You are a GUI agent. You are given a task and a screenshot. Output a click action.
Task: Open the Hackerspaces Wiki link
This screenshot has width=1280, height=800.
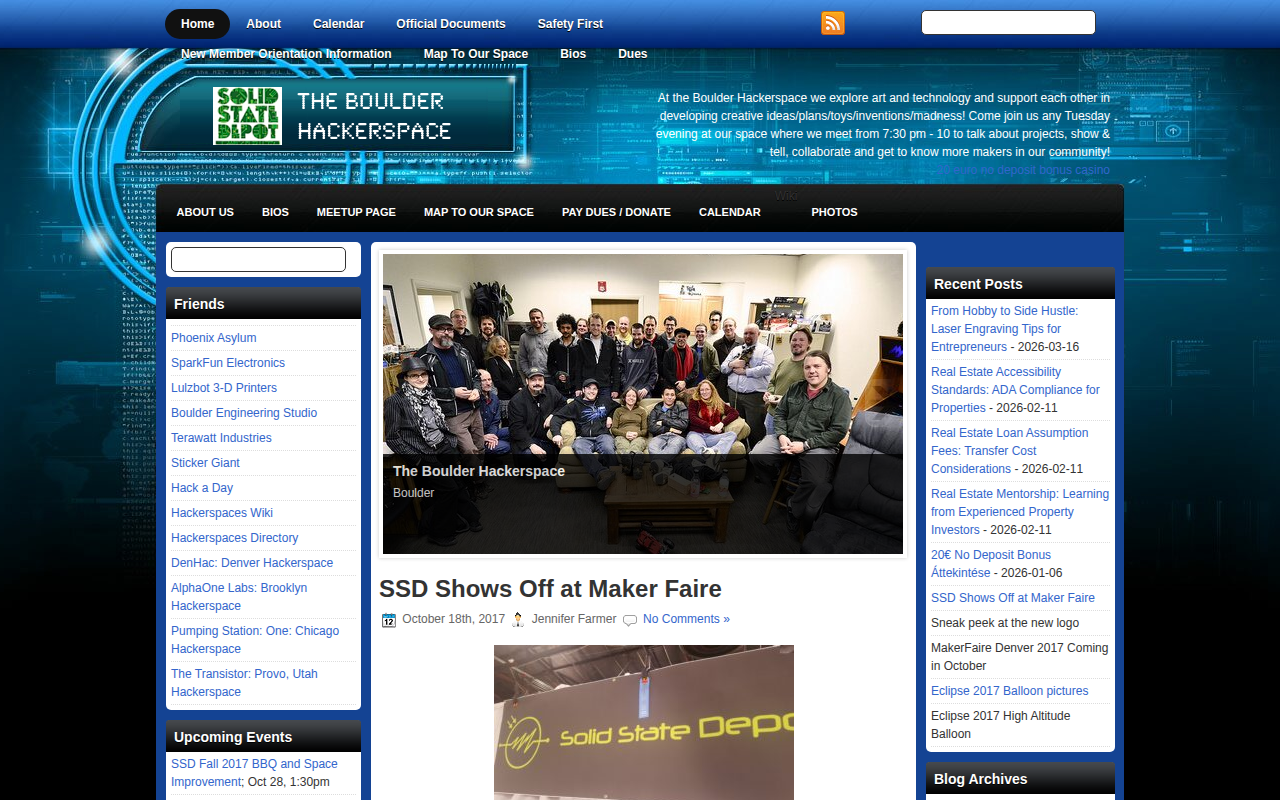pos(222,513)
